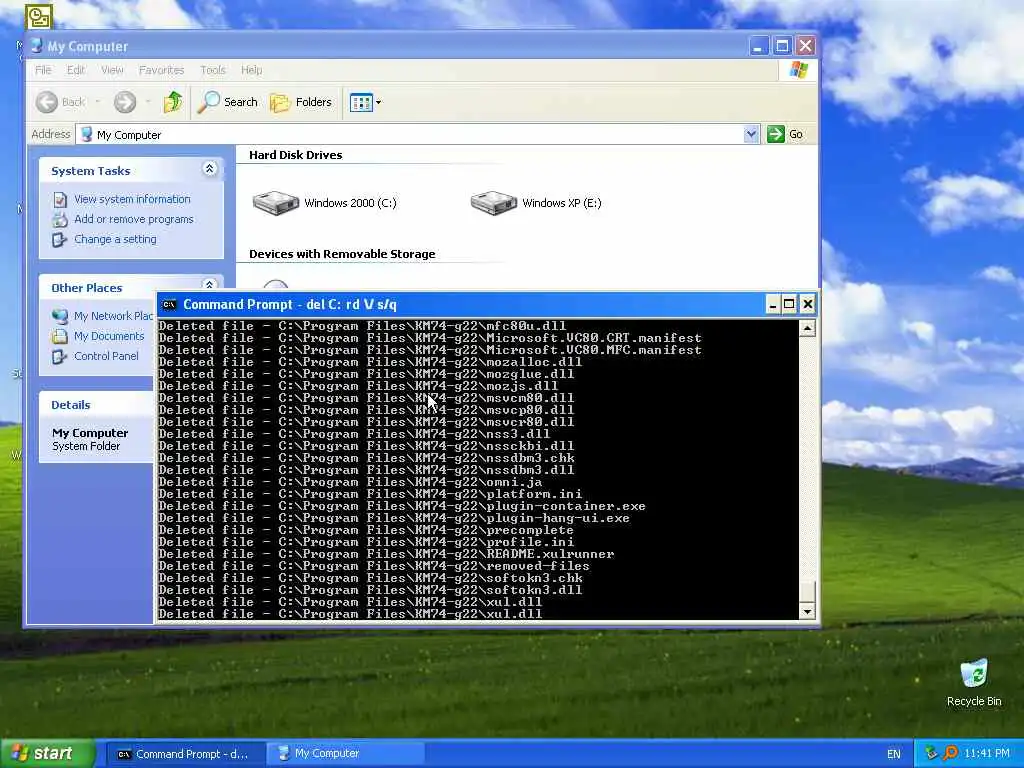Maximize the Command Prompt window
This screenshot has height=768, width=1024.
coord(790,304)
